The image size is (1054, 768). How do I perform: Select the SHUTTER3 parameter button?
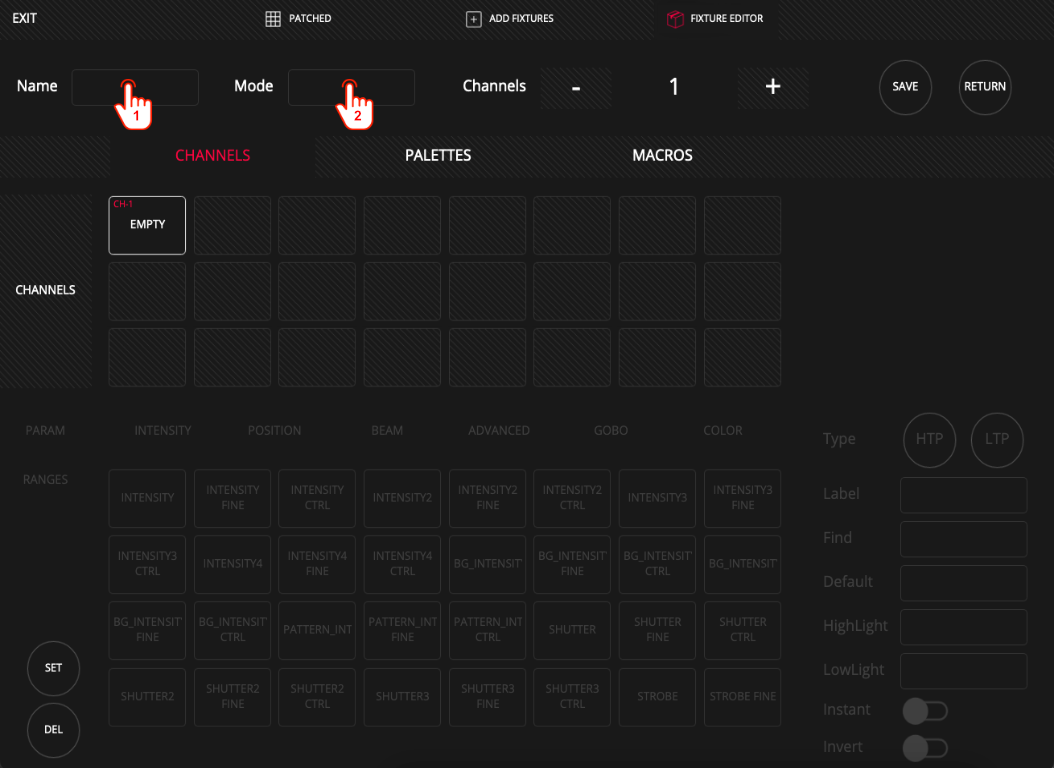point(402,697)
